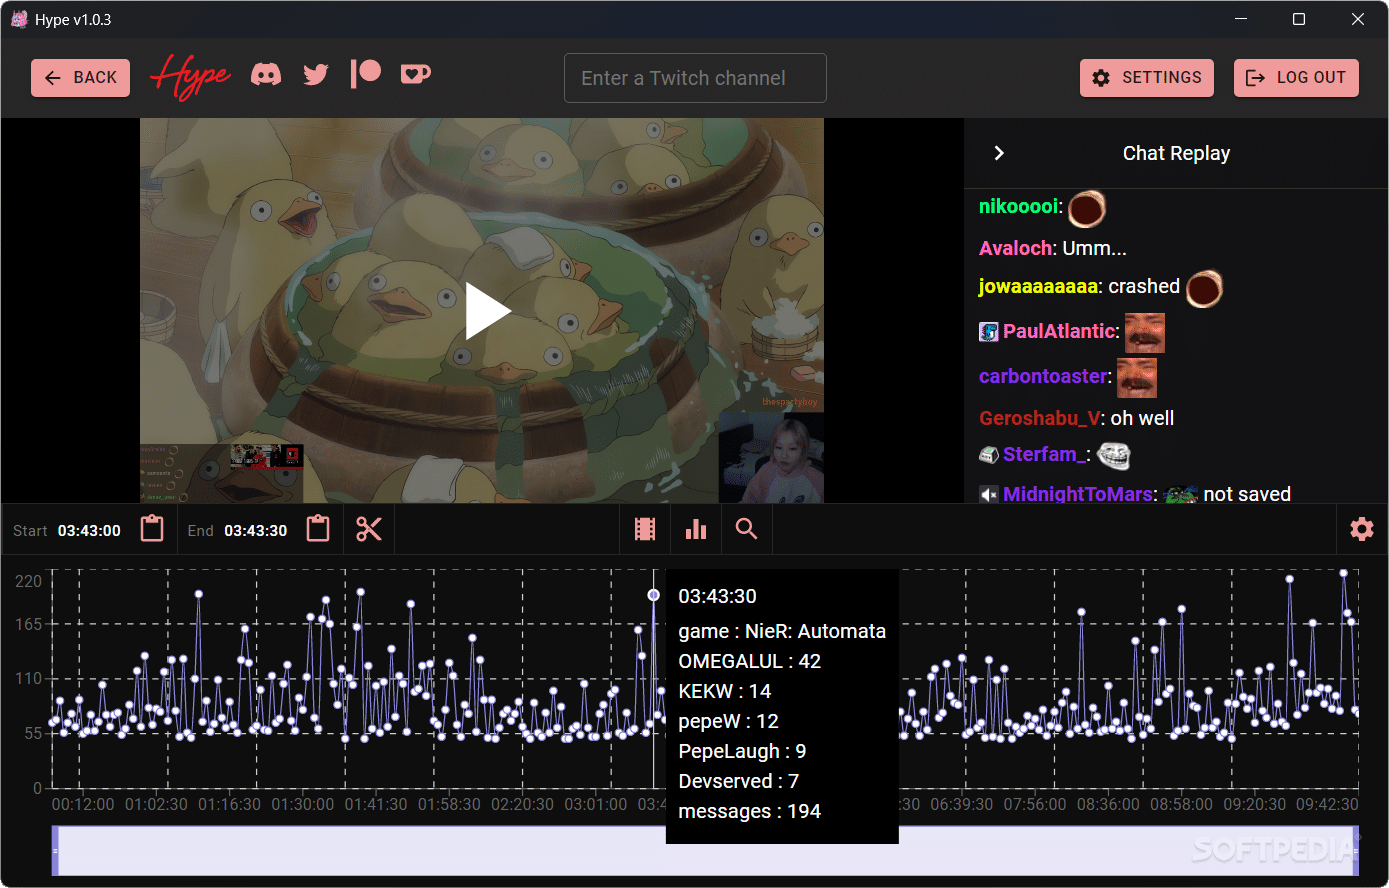Click the PepeLaugh : 9 tooltip line
Screen dimensions: 1389x888
(742, 751)
